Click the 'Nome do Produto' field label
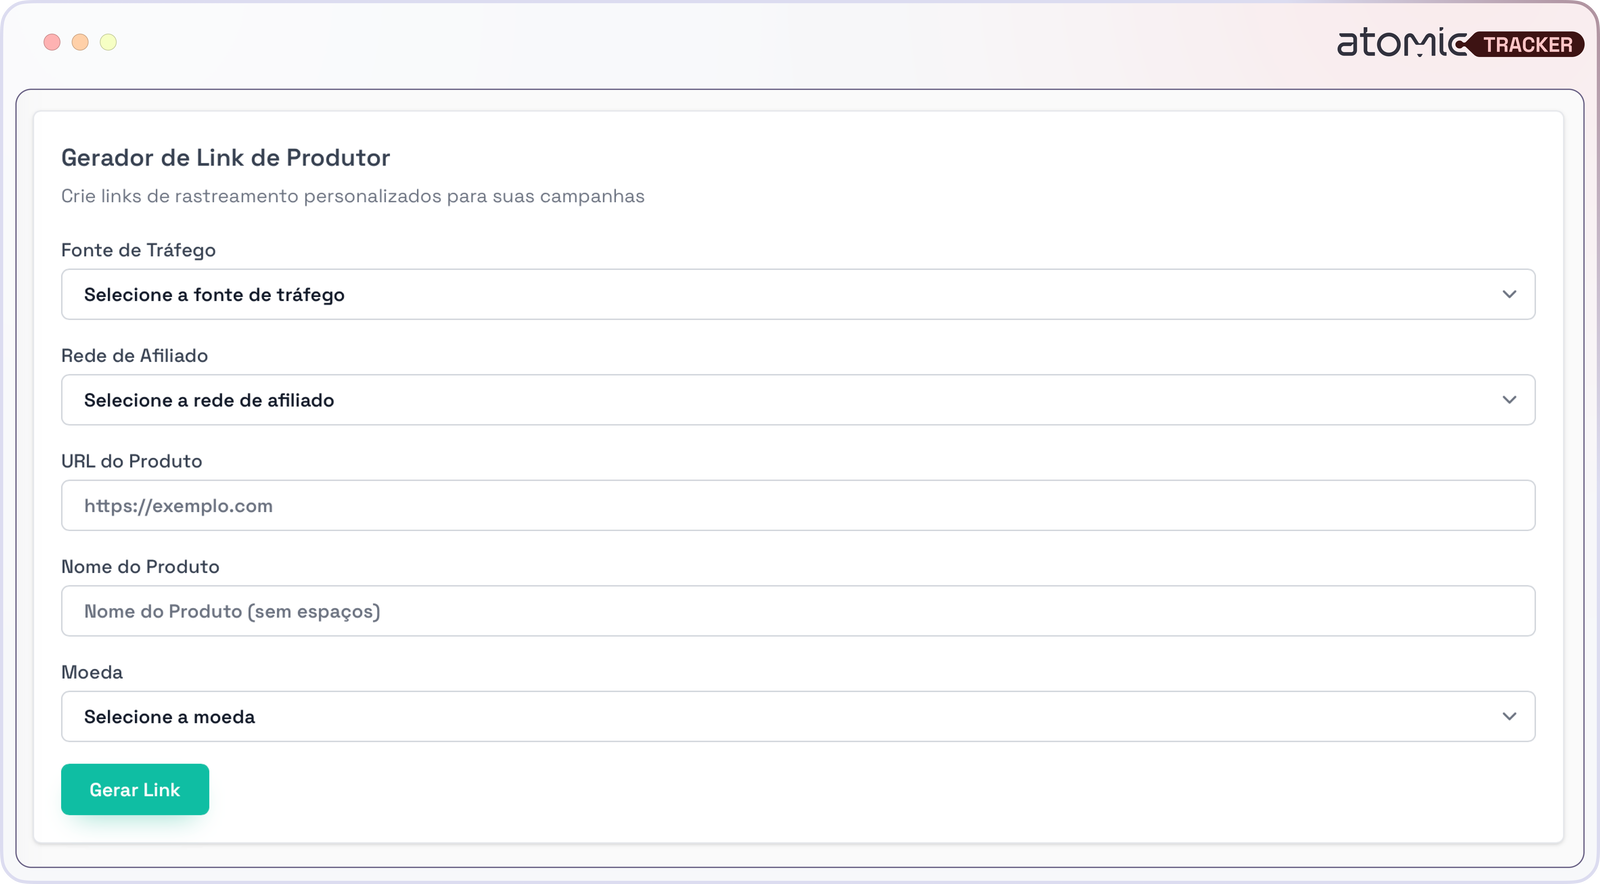 (140, 567)
